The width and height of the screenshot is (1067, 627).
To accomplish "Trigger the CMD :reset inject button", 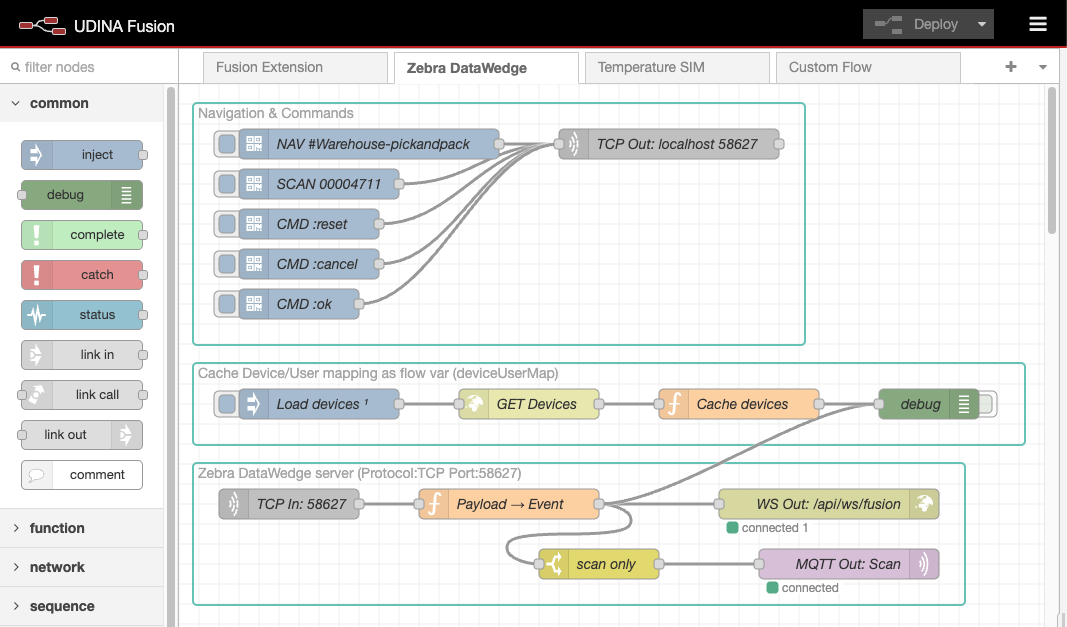I will point(227,224).
